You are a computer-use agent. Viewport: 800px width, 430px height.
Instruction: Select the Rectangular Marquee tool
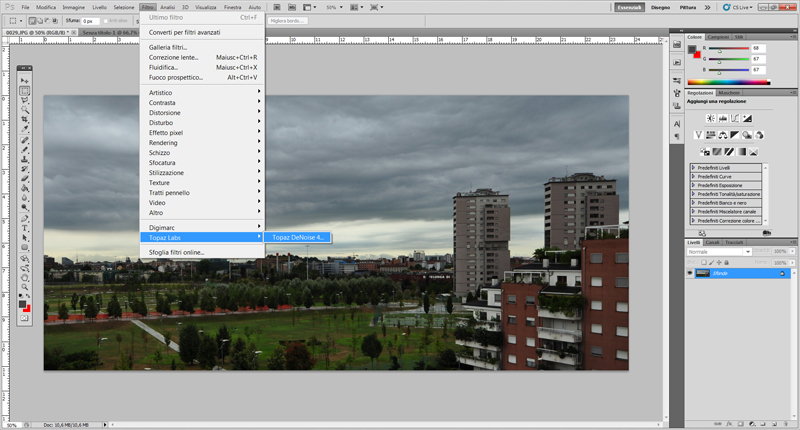coord(25,90)
